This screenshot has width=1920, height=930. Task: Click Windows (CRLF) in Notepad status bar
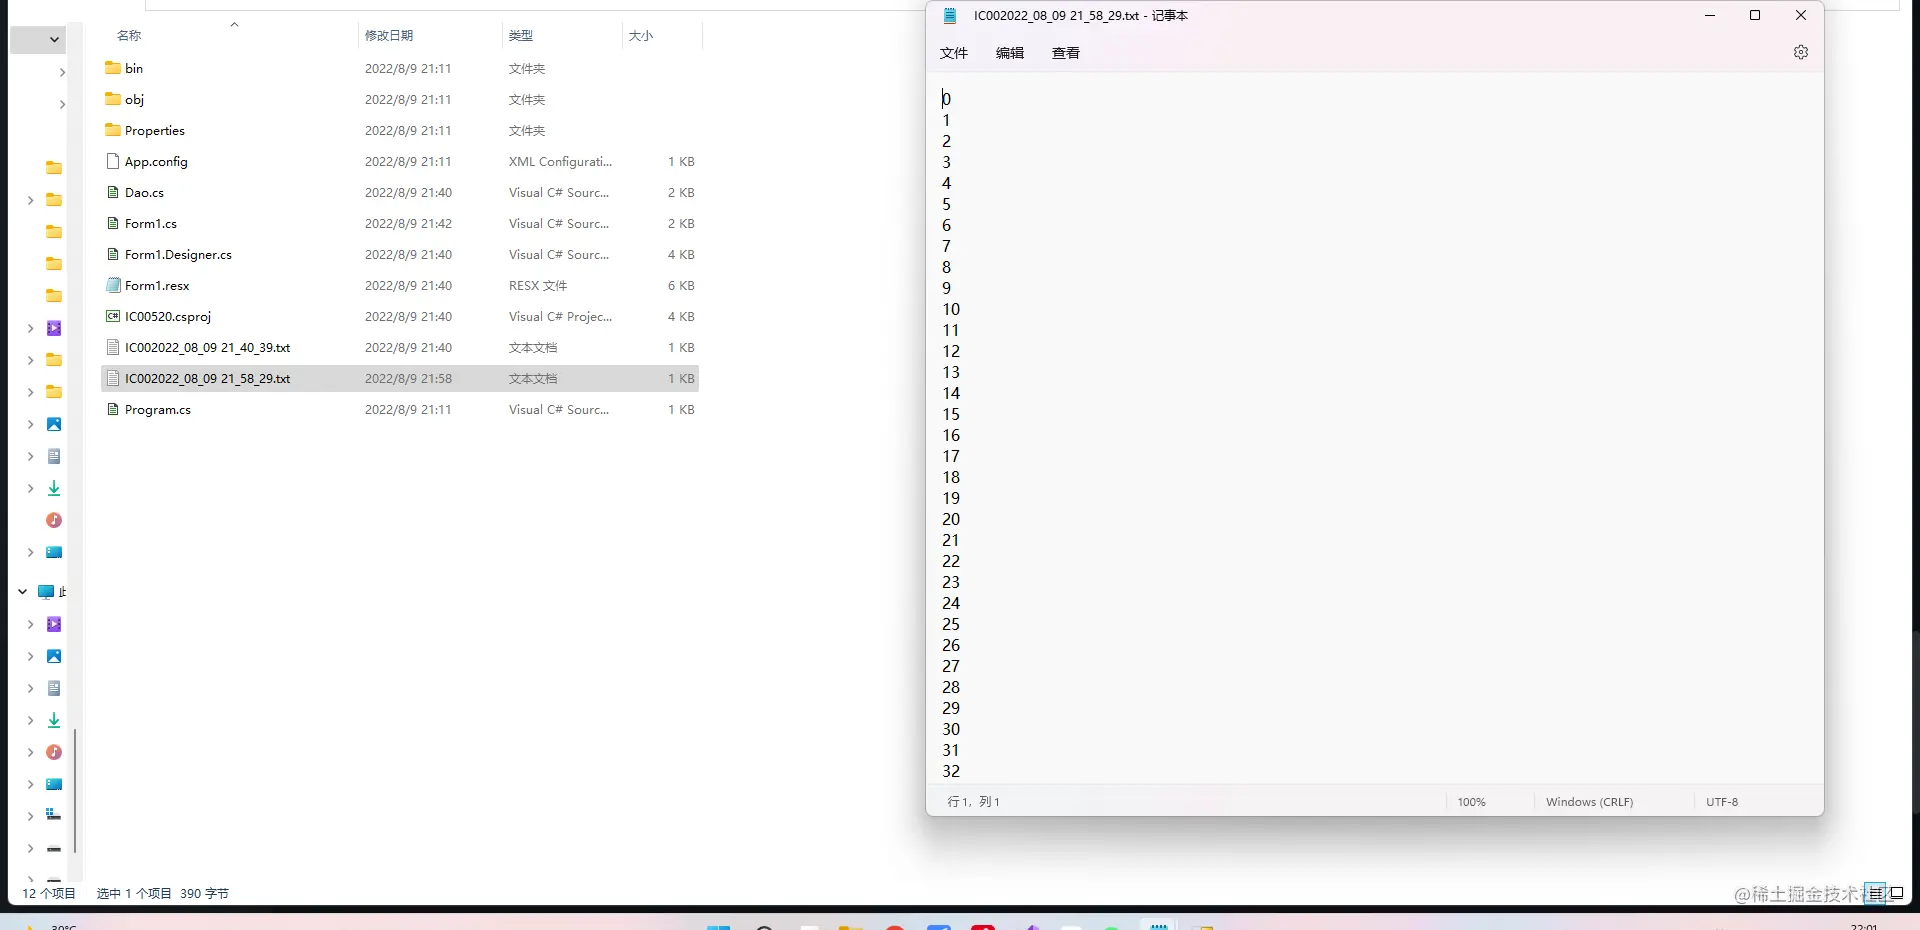1589,802
